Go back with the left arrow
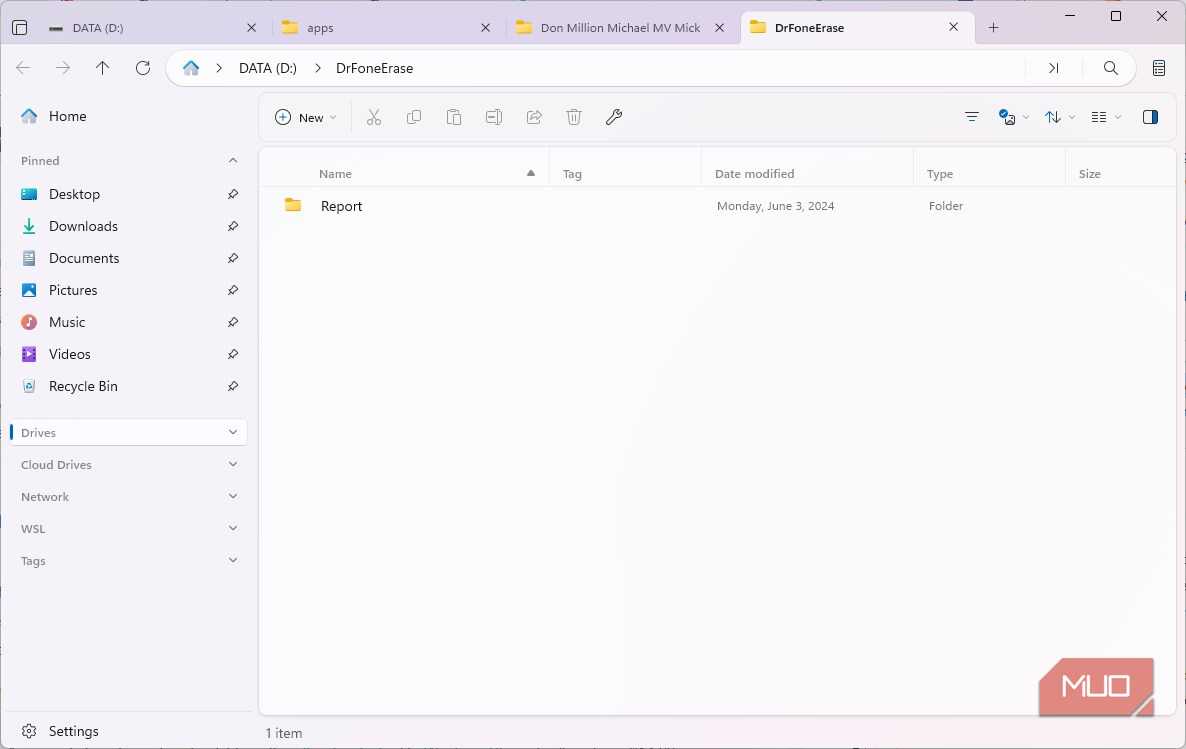Viewport: 1186px width, 749px height. coord(23,68)
